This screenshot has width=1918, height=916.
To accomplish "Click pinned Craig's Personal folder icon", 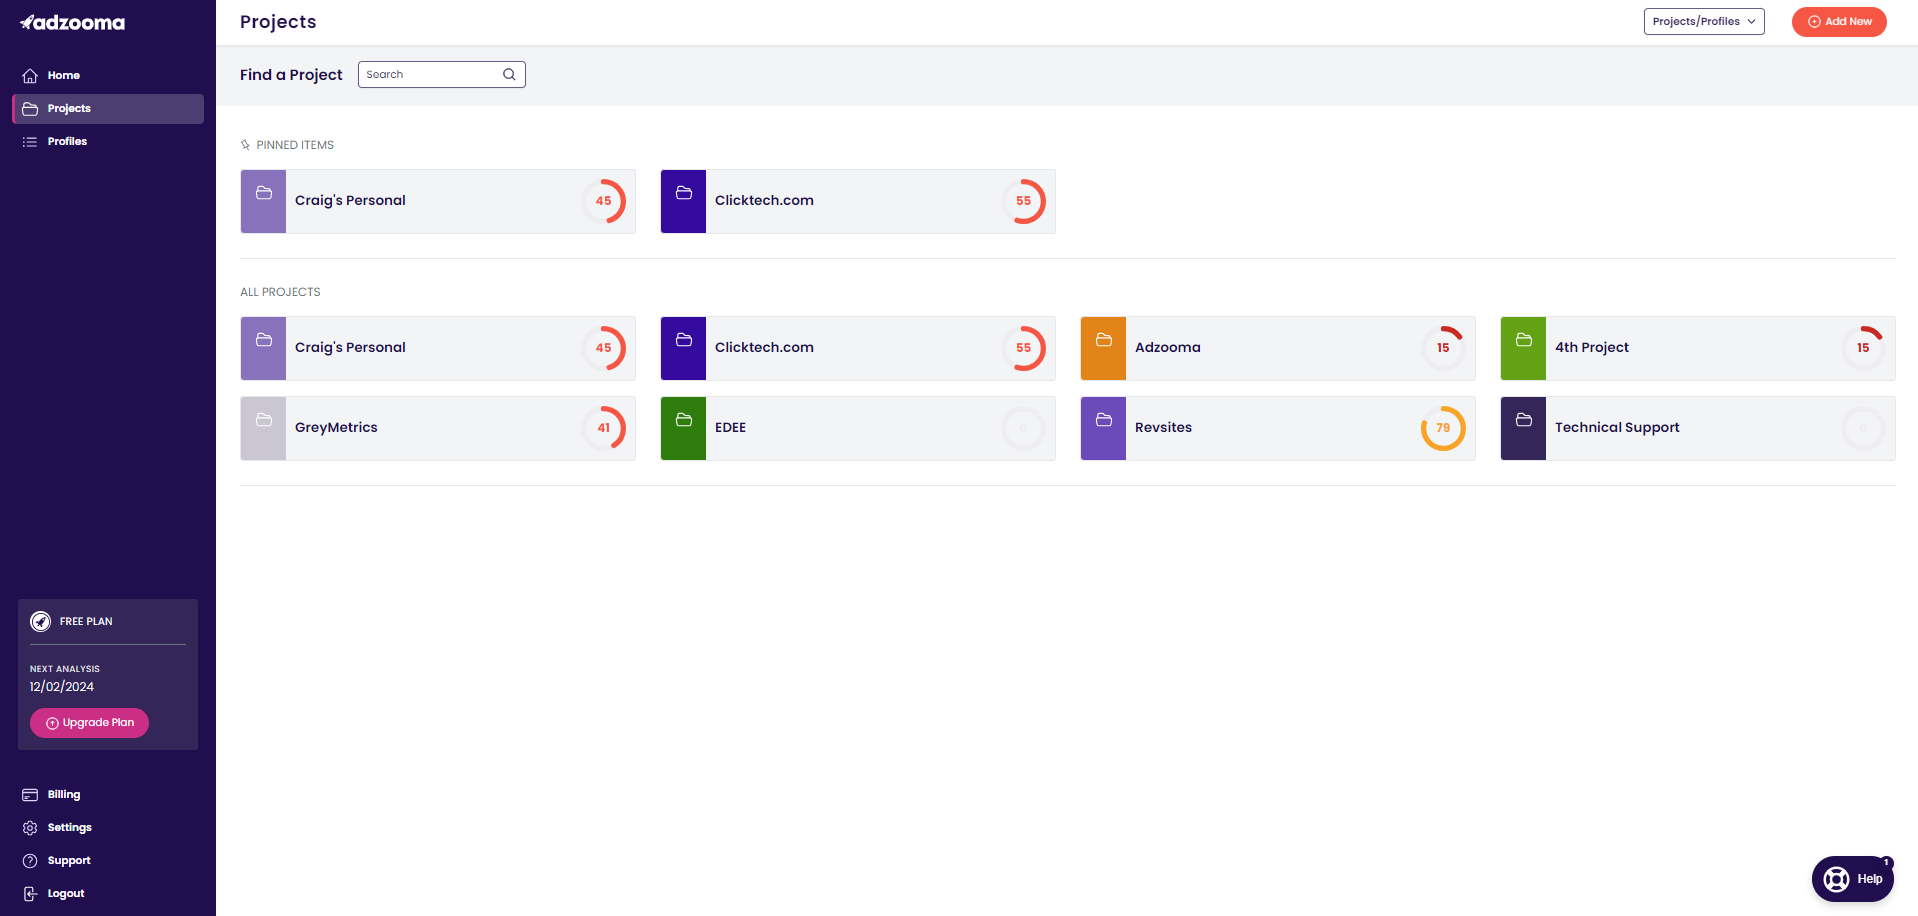I will tap(264, 193).
